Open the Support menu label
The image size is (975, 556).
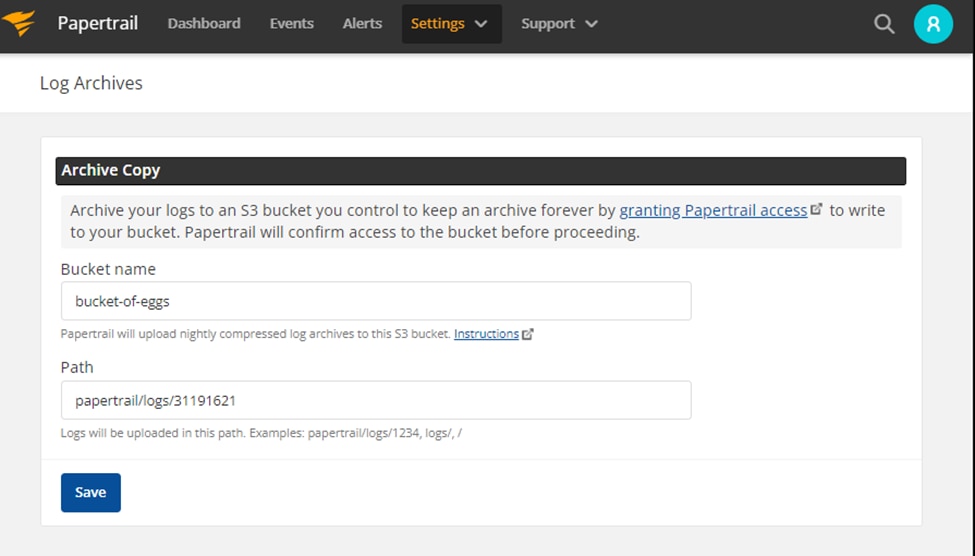(x=548, y=24)
